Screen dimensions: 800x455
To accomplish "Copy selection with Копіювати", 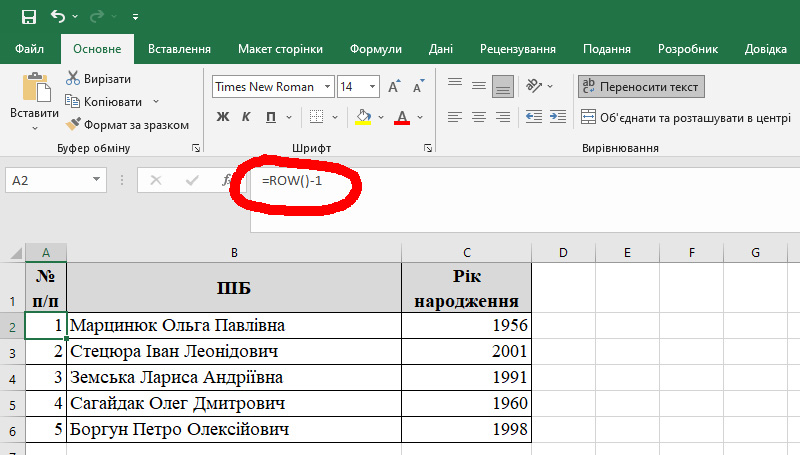I will [104, 102].
